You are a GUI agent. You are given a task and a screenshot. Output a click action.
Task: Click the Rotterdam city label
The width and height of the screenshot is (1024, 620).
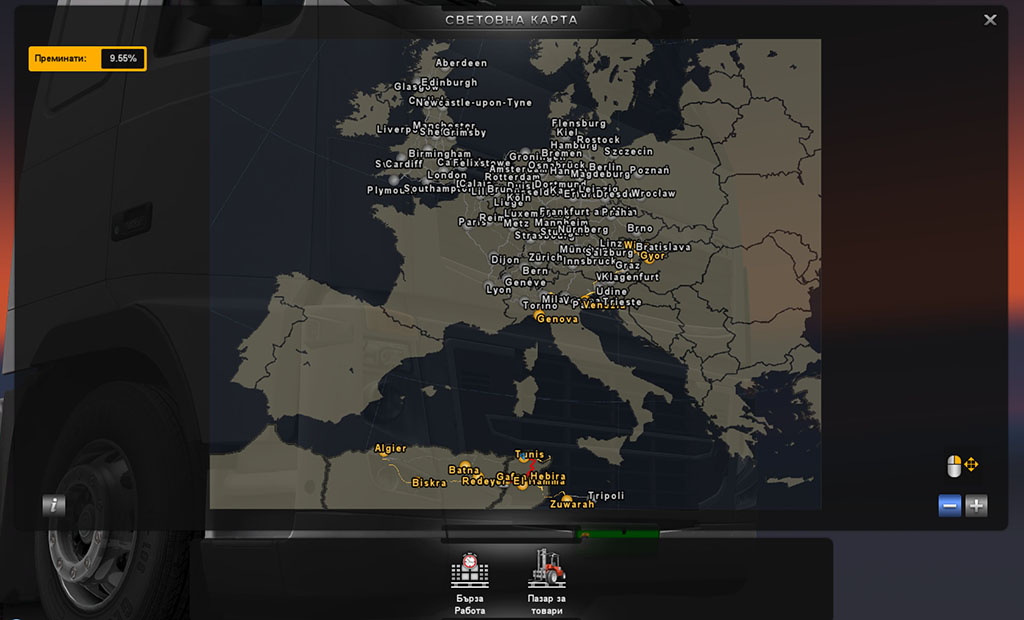click(513, 177)
